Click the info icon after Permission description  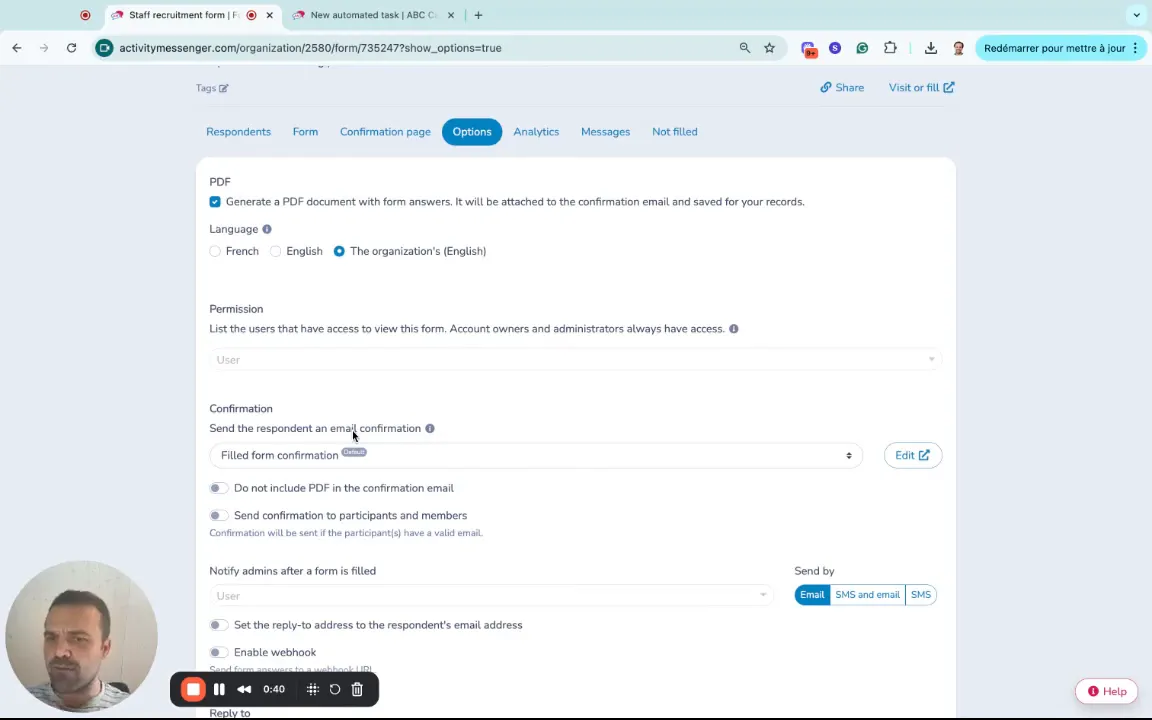(733, 329)
